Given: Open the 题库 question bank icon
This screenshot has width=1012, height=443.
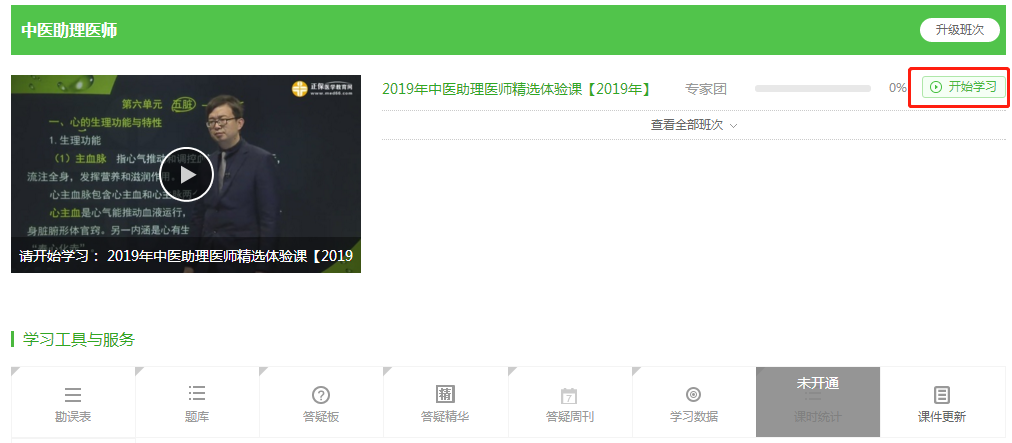Looking at the screenshot, I should 197,394.
